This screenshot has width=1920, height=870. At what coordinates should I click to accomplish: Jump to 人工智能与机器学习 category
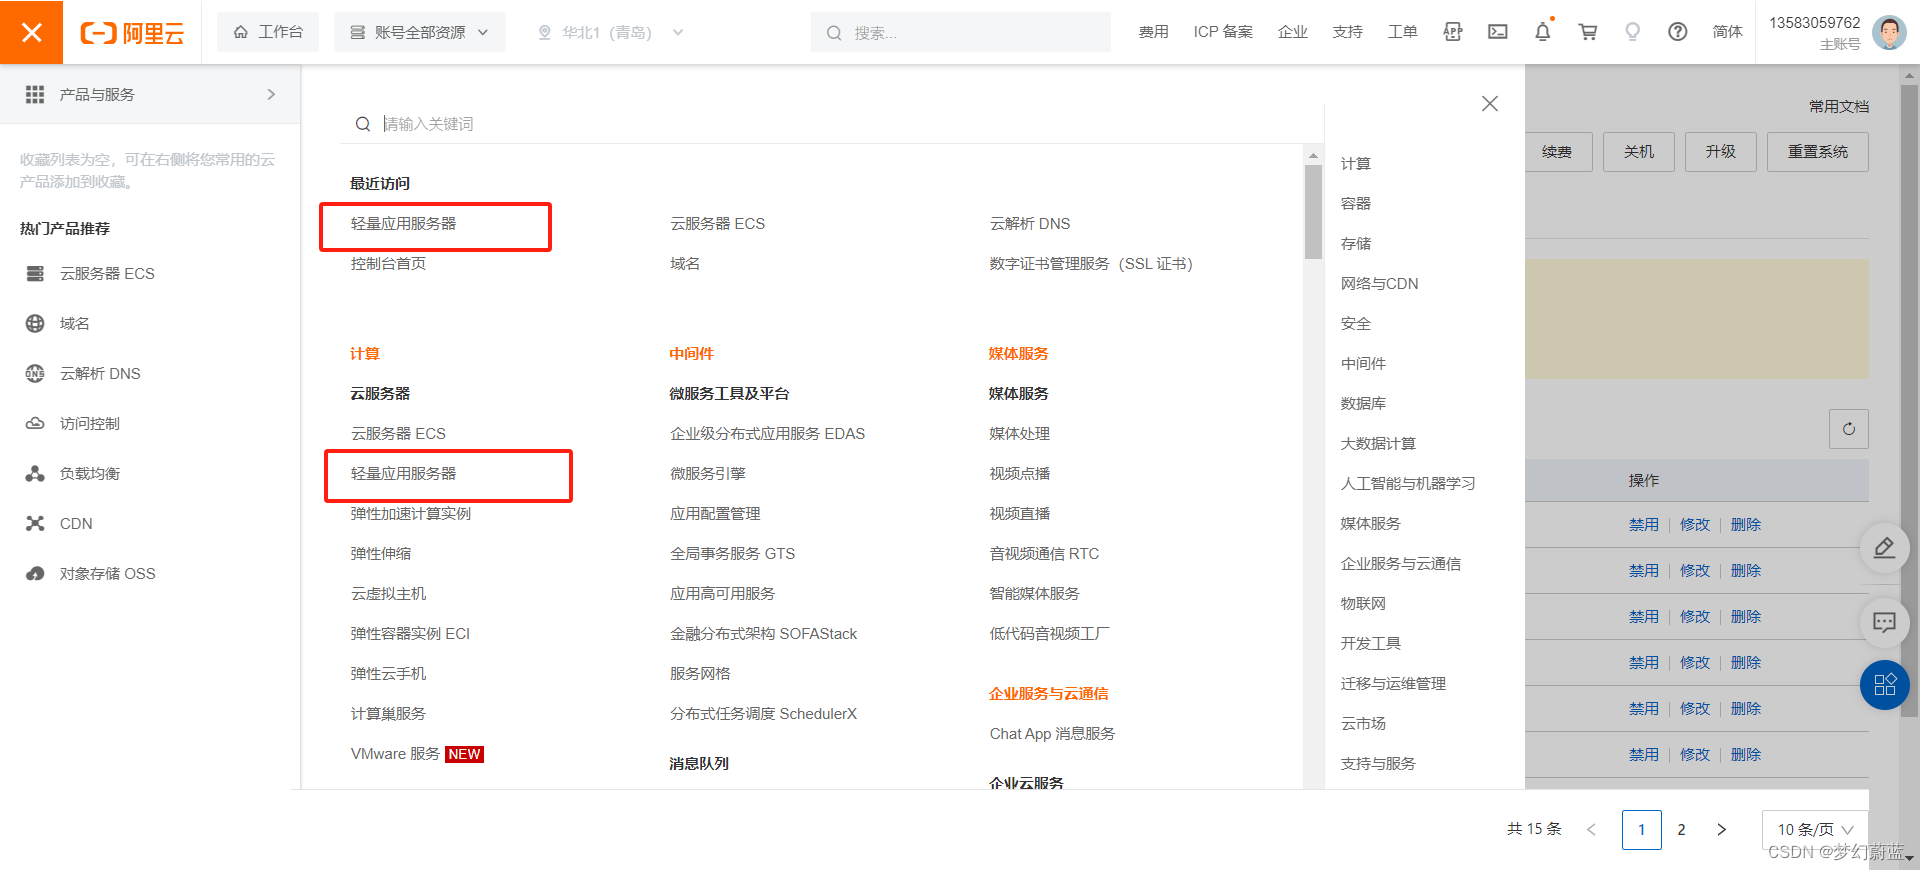click(x=1408, y=484)
